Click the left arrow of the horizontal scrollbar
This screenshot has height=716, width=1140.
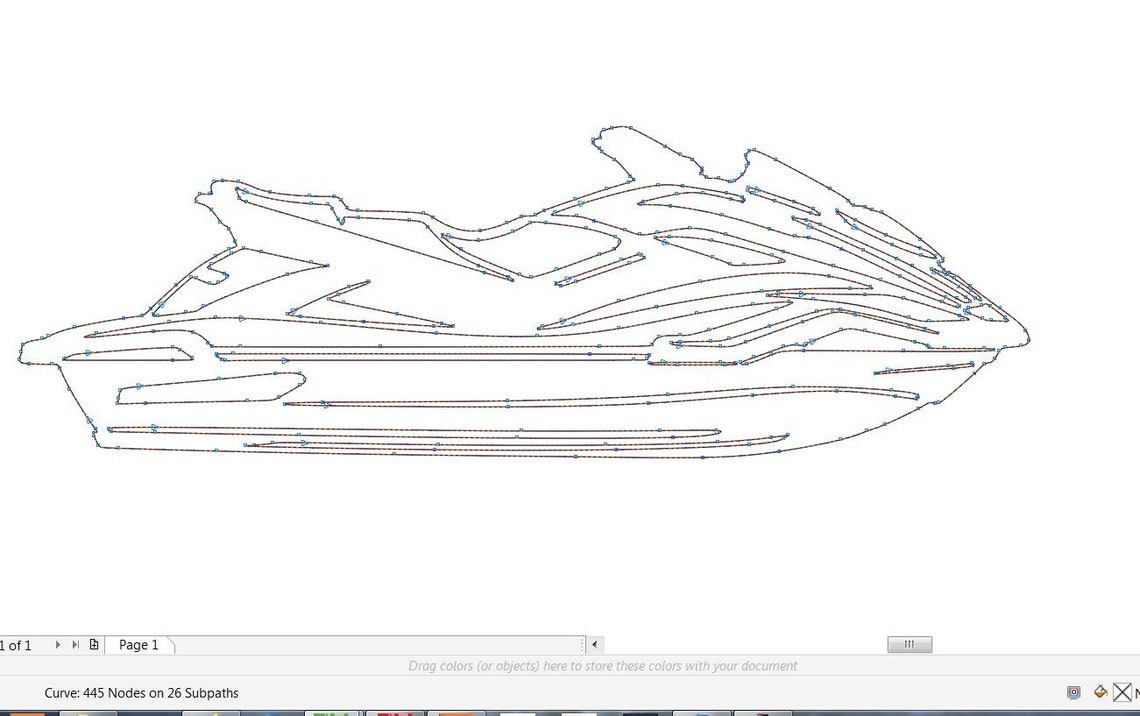pos(595,645)
